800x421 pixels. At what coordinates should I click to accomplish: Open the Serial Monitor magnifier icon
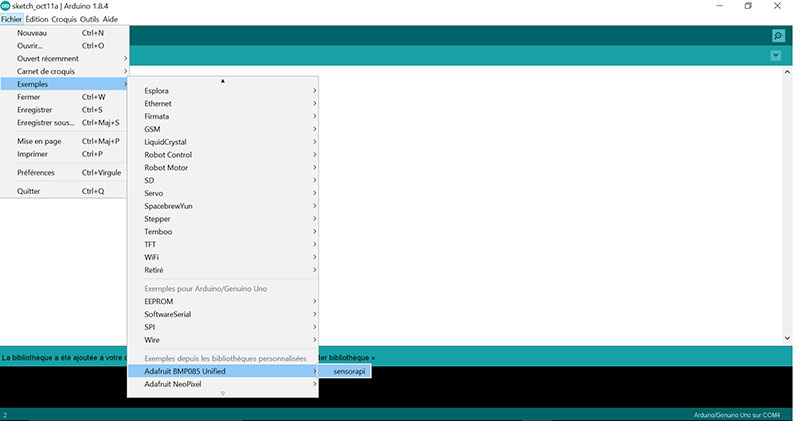tap(778, 36)
